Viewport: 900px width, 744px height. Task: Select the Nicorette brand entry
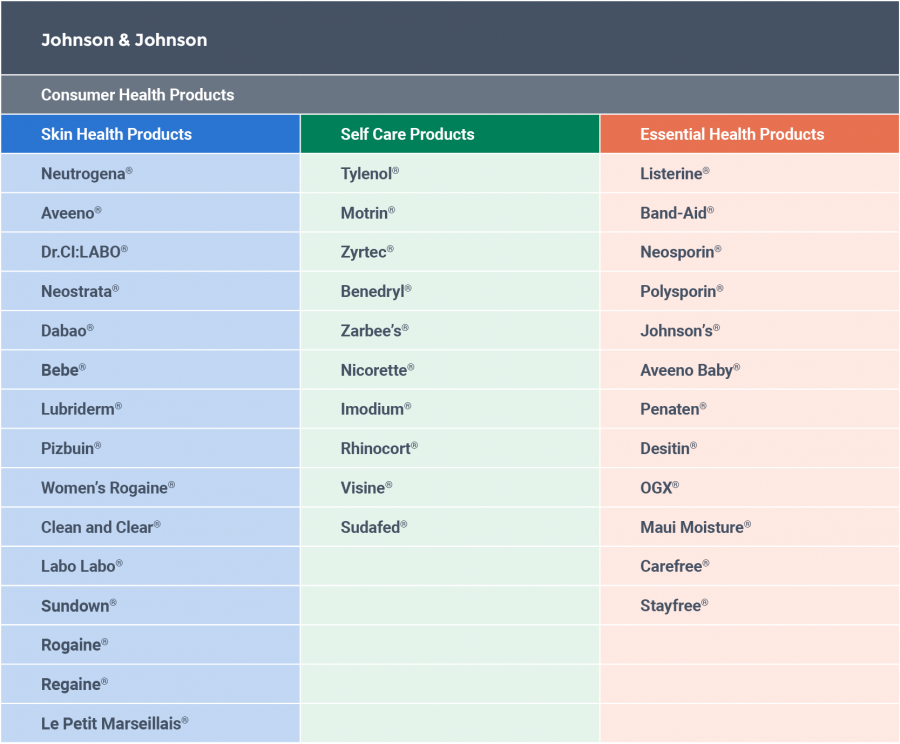(374, 370)
